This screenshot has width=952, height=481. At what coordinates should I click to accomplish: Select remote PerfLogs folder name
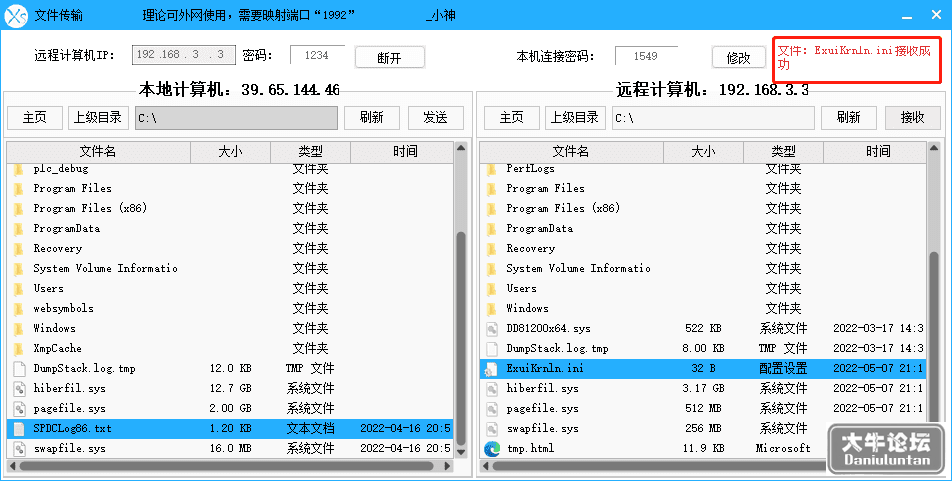coord(530,169)
